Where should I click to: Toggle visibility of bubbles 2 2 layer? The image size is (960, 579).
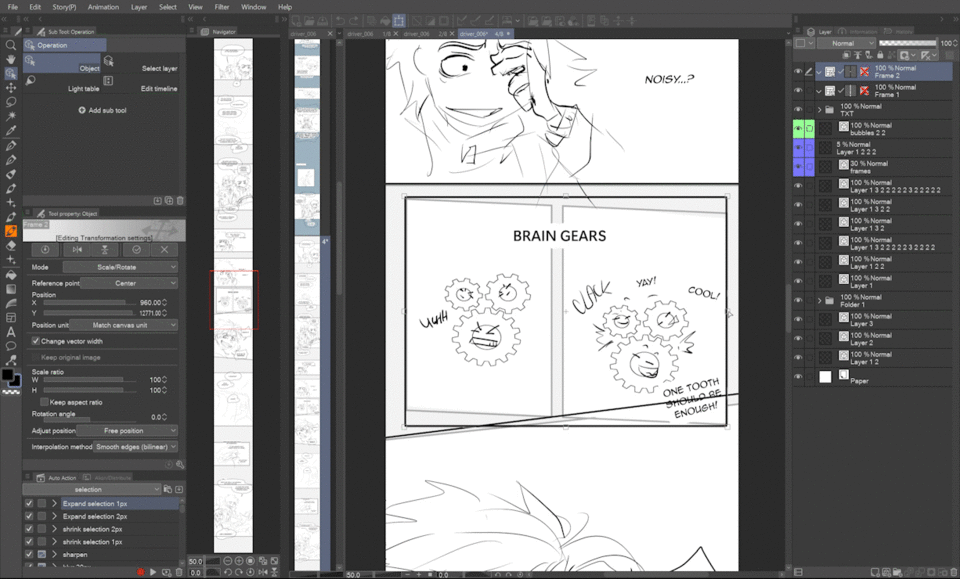[798, 129]
